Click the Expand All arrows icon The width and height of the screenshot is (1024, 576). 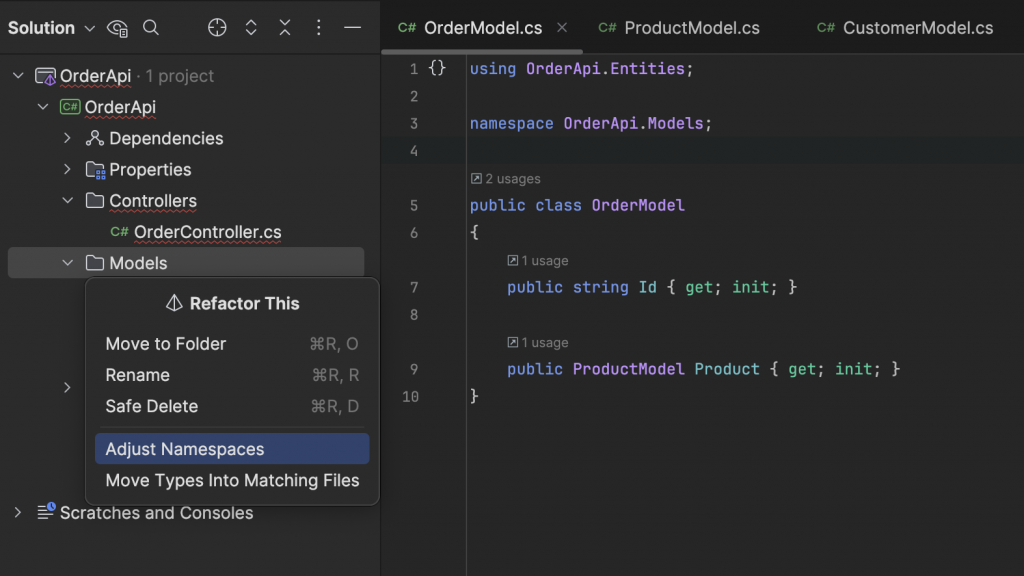pyautogui.click(x=251, y=28)
